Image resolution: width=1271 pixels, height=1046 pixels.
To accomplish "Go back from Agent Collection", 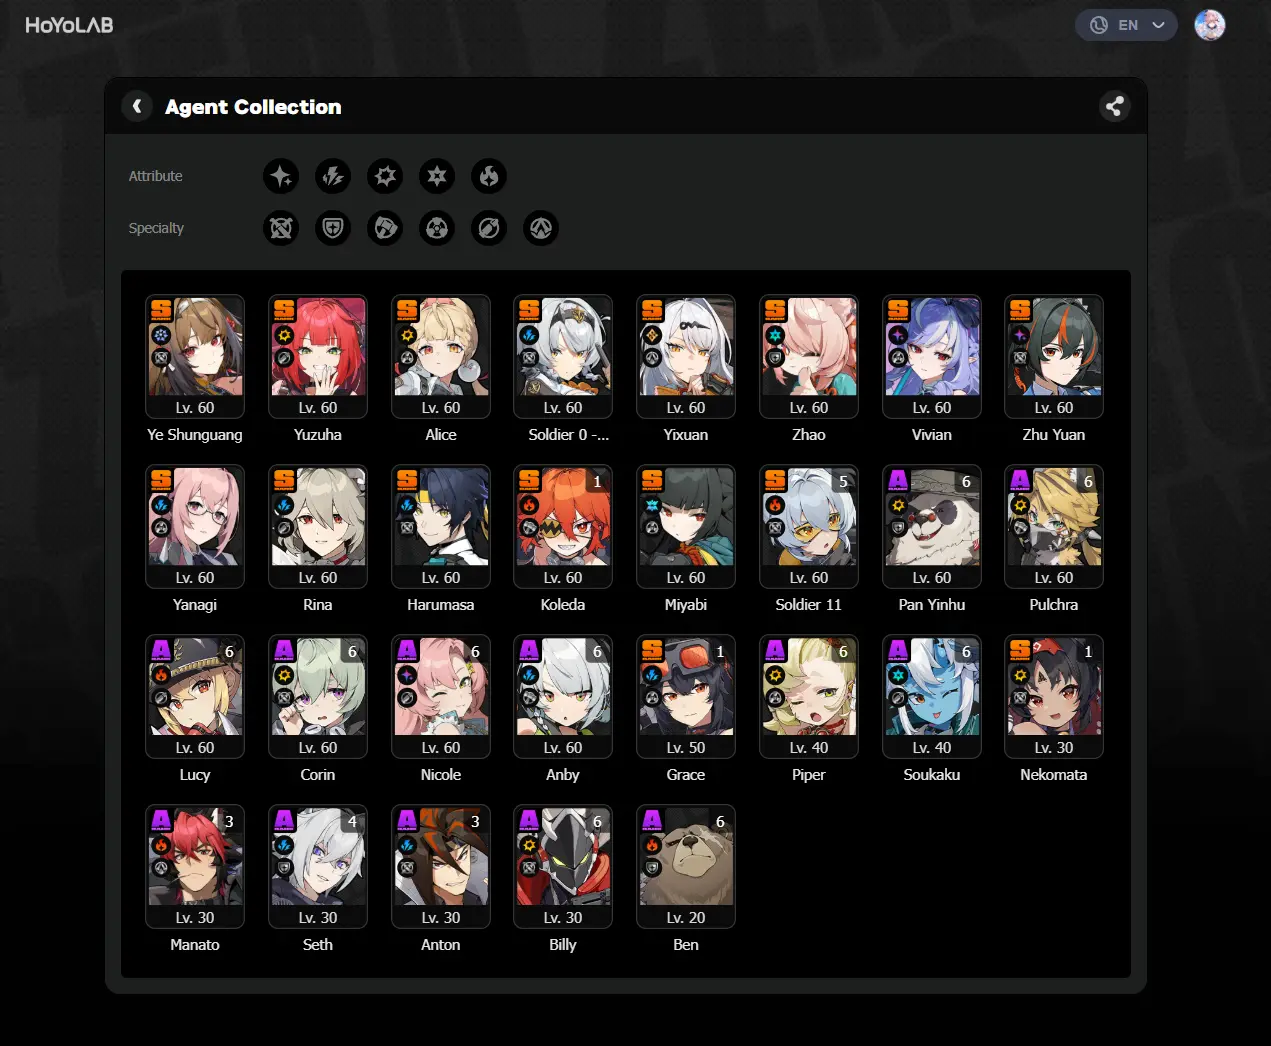I will pyautogui.click(x=137, y=106).
